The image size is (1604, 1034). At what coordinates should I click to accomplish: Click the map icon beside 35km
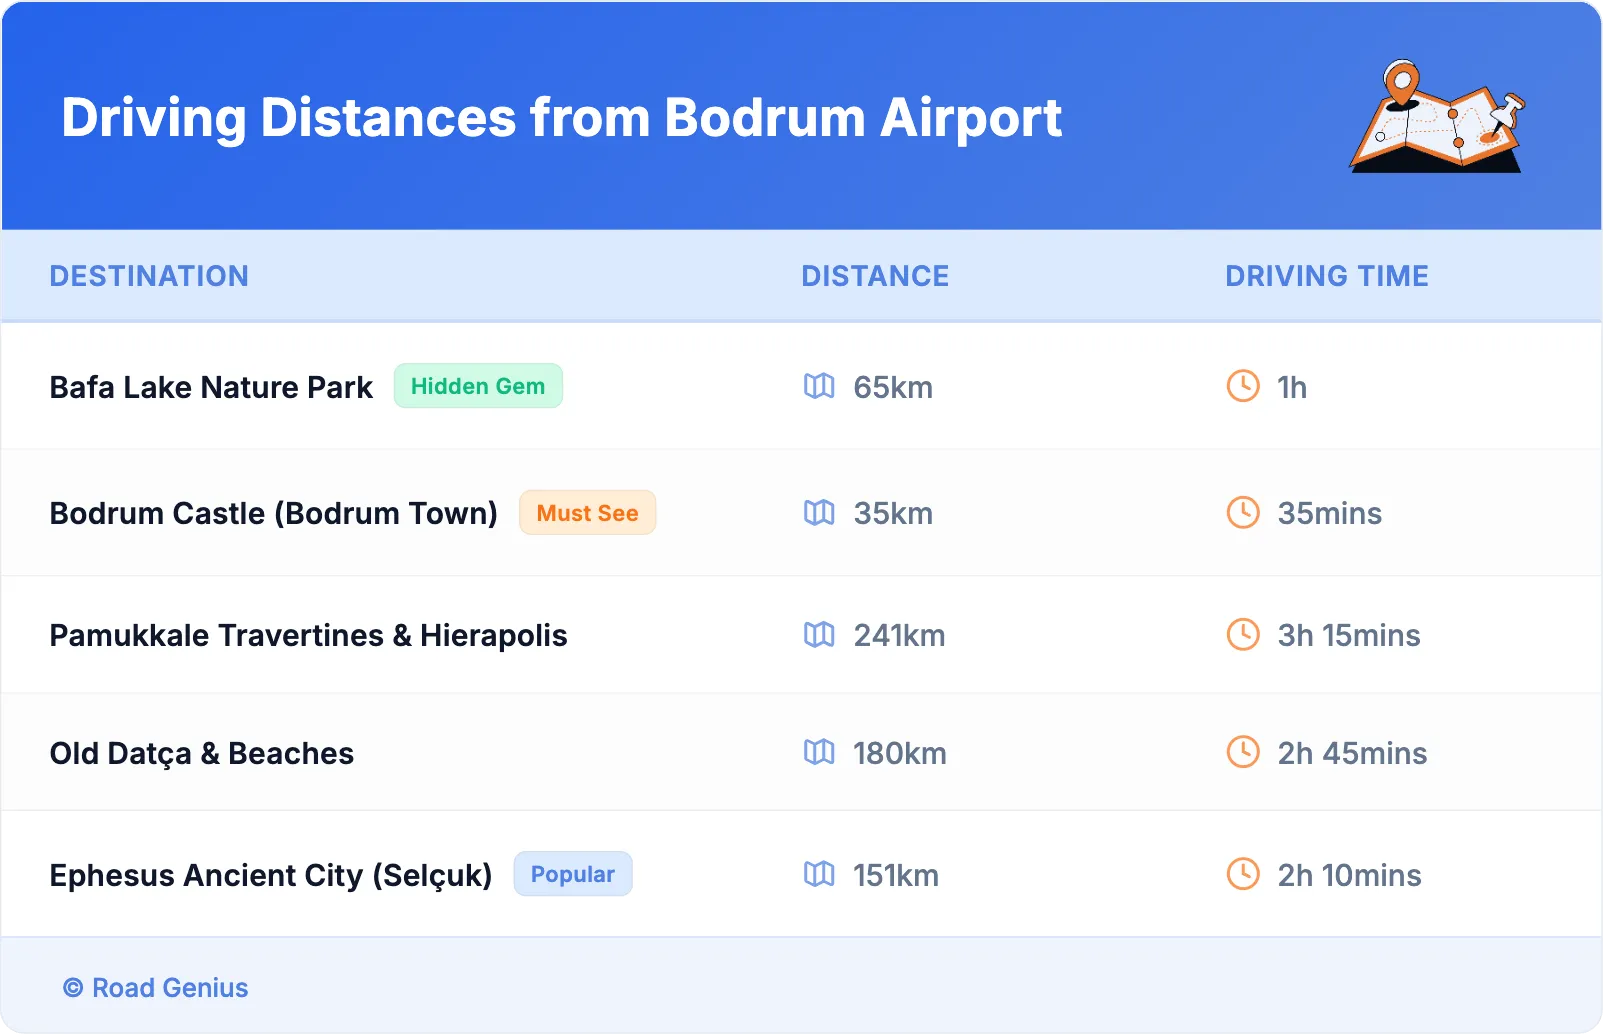(819, 512)
